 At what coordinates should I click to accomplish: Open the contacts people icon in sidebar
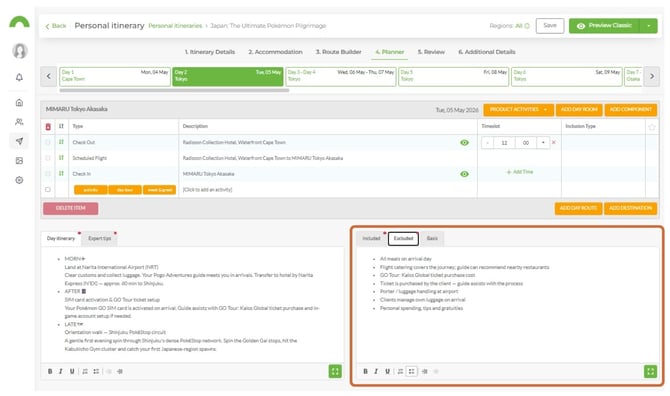pos(19,122)
